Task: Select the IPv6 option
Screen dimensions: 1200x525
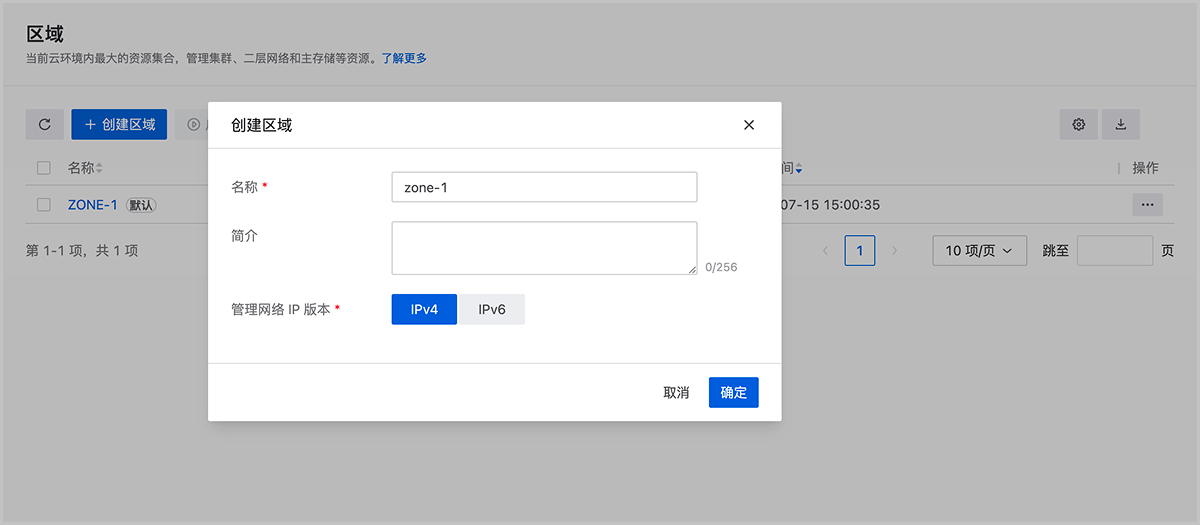Action: [x=492, y=310]
